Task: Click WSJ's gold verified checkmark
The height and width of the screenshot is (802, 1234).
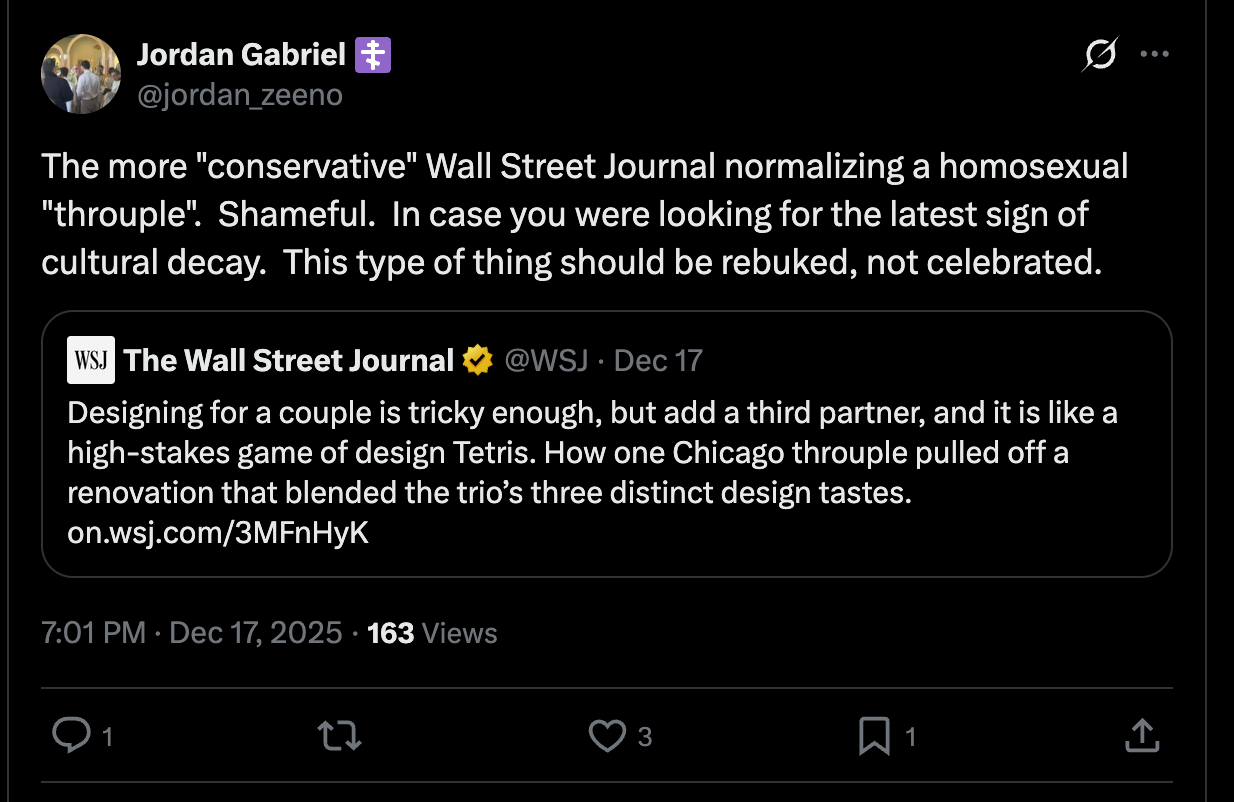Action: click(477, 359)
